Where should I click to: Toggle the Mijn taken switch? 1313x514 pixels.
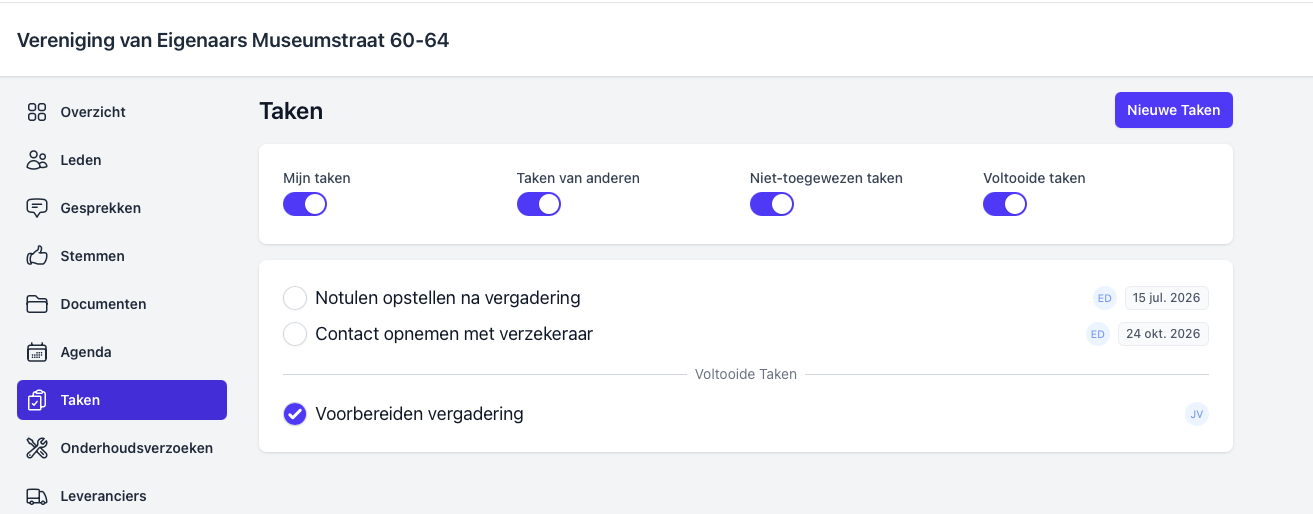(305, 204)
